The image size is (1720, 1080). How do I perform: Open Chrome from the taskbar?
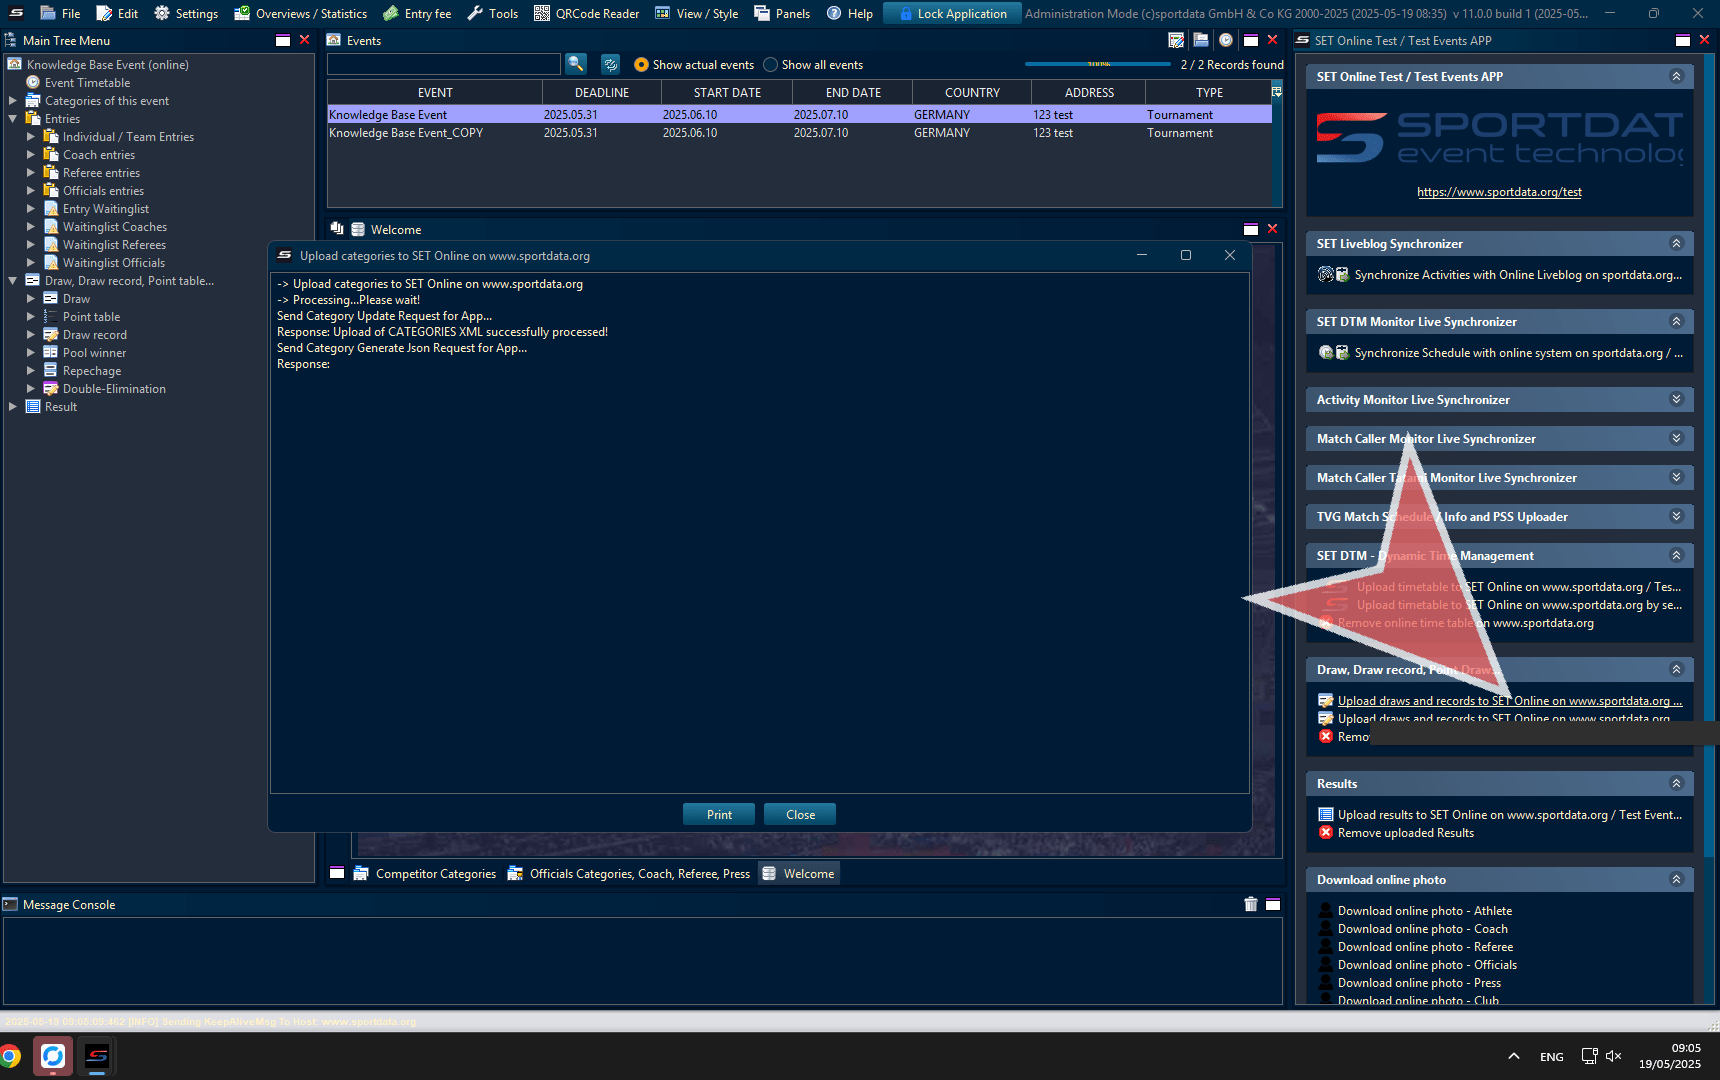click(10, 1056)
